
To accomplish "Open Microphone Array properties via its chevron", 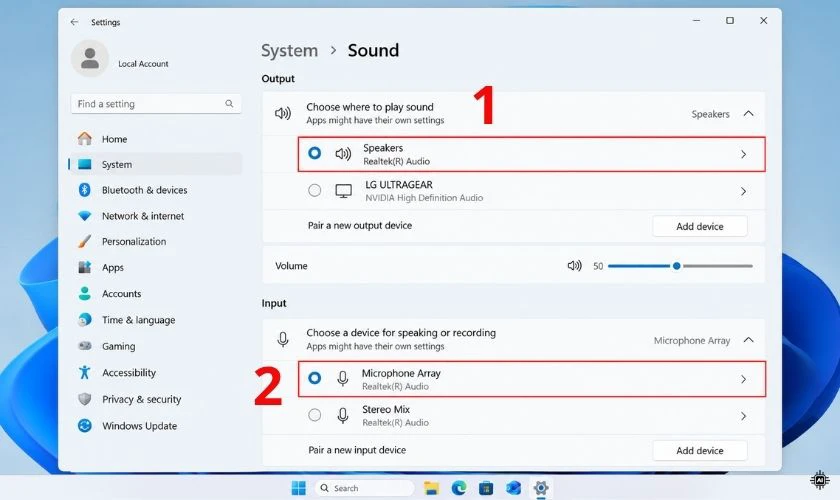I will [x=743, y=379].
